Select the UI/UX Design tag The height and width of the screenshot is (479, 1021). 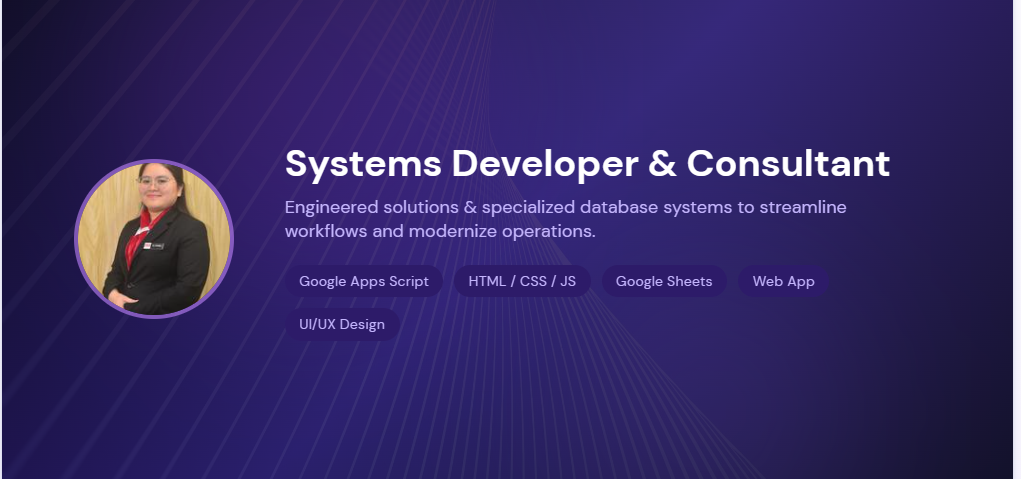[342, 324]
